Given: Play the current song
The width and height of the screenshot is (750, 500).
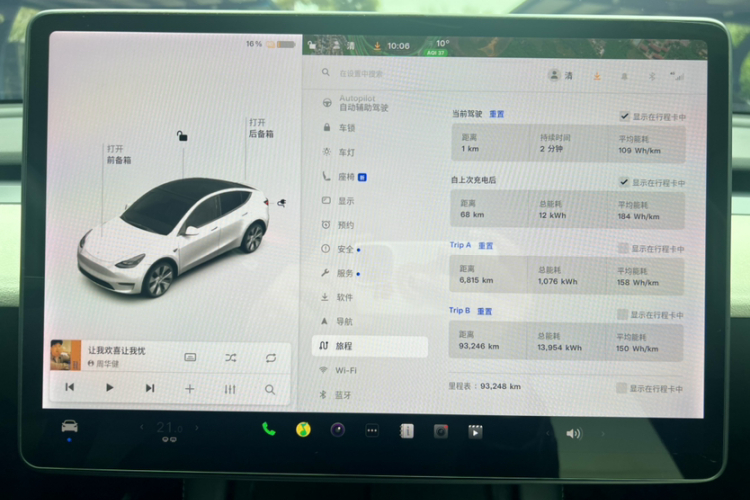Looking at the screenshot, I should tap(110, 388).
